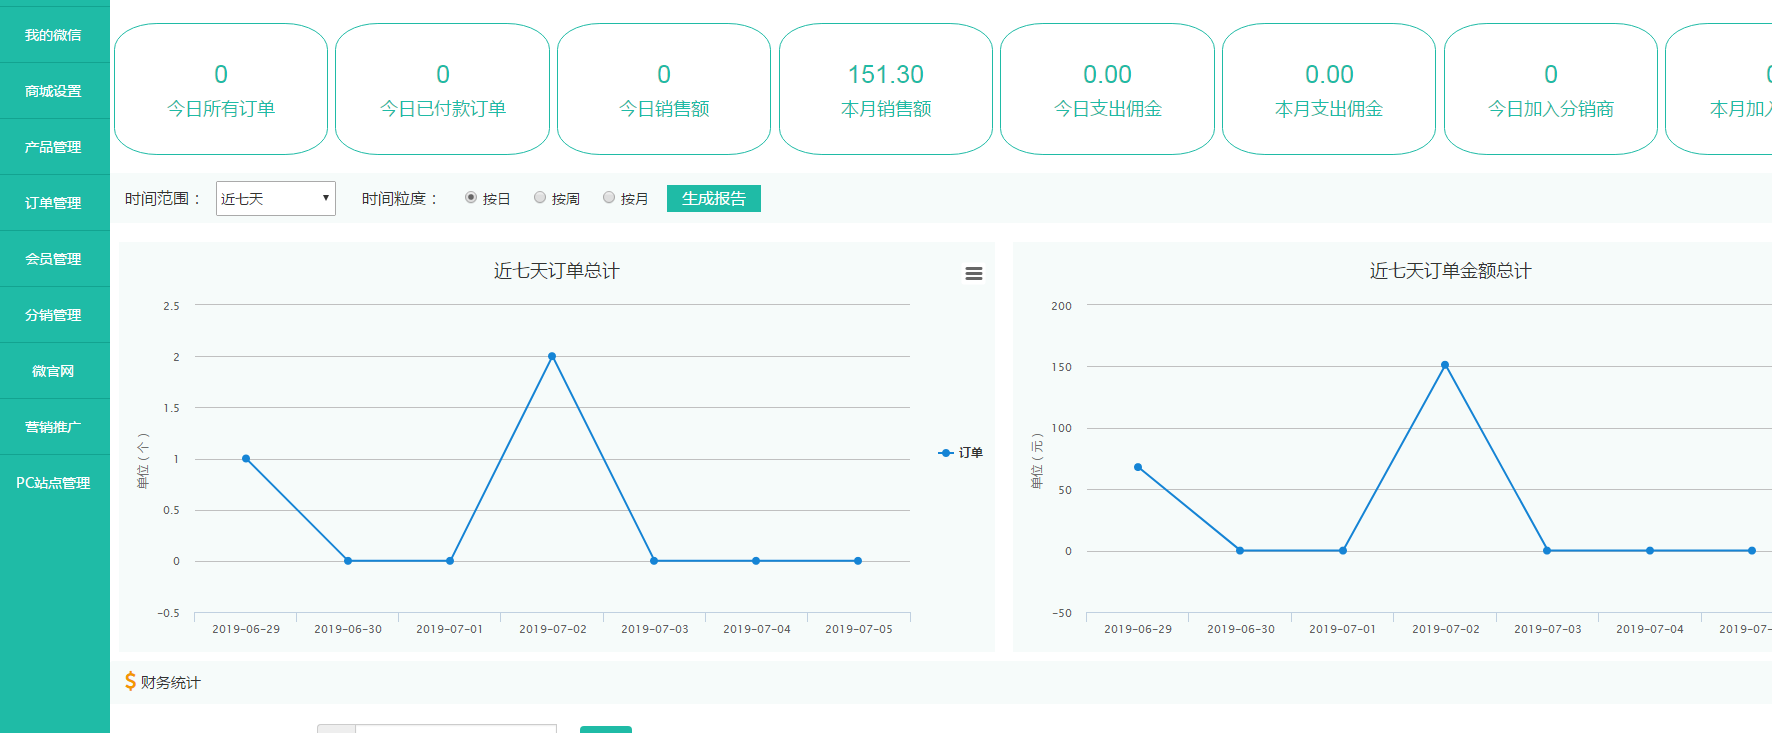Go to 商城设置 in the sidebar
1772x733 pixels.
click(x=54, y=91)
